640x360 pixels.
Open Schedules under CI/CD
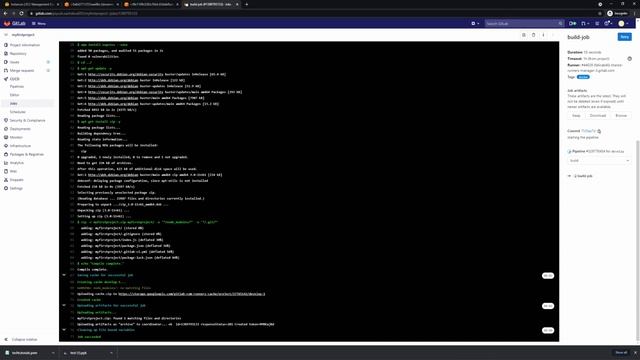pyautogui.click(x=18, y=112)
